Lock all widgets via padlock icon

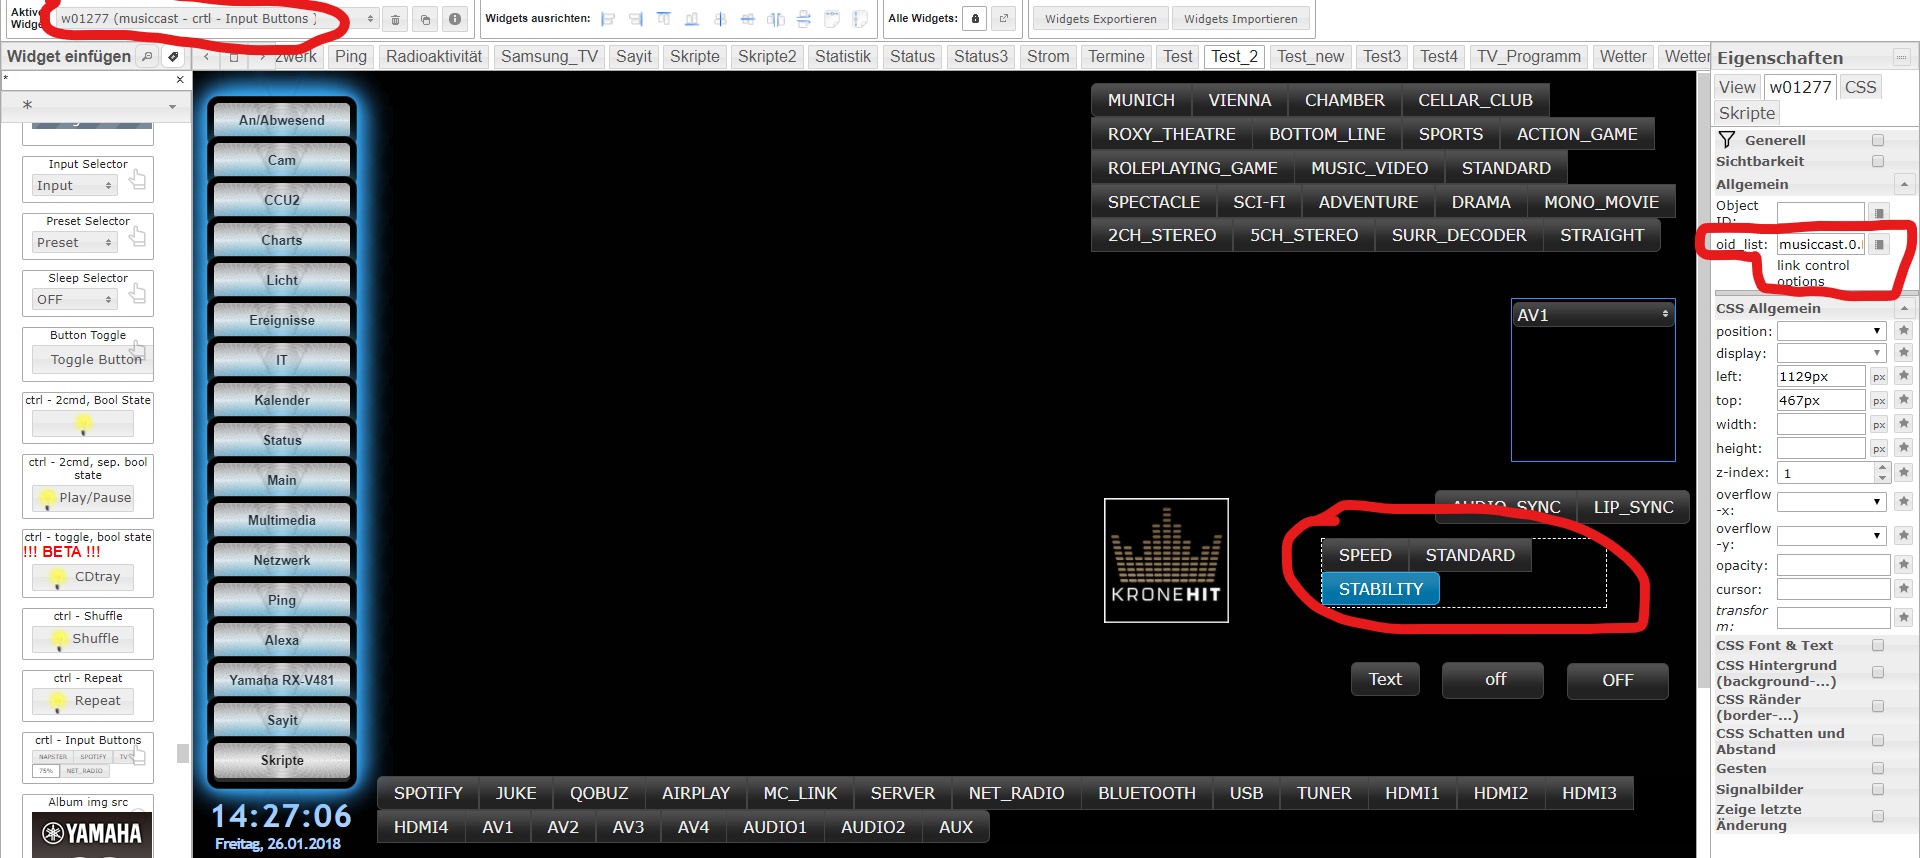tap(975, 19)
